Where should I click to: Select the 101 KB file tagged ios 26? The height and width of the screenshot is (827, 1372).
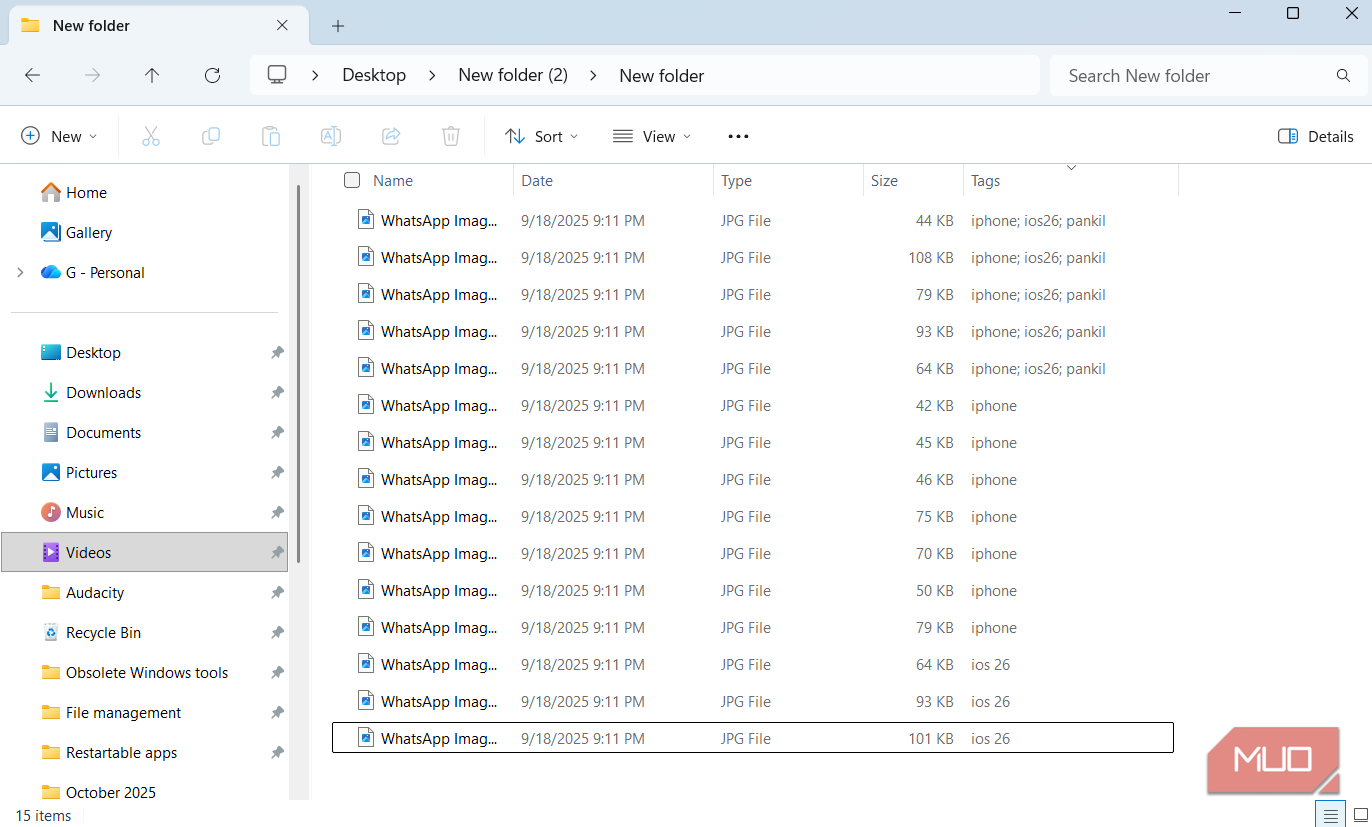click(752, 738)
